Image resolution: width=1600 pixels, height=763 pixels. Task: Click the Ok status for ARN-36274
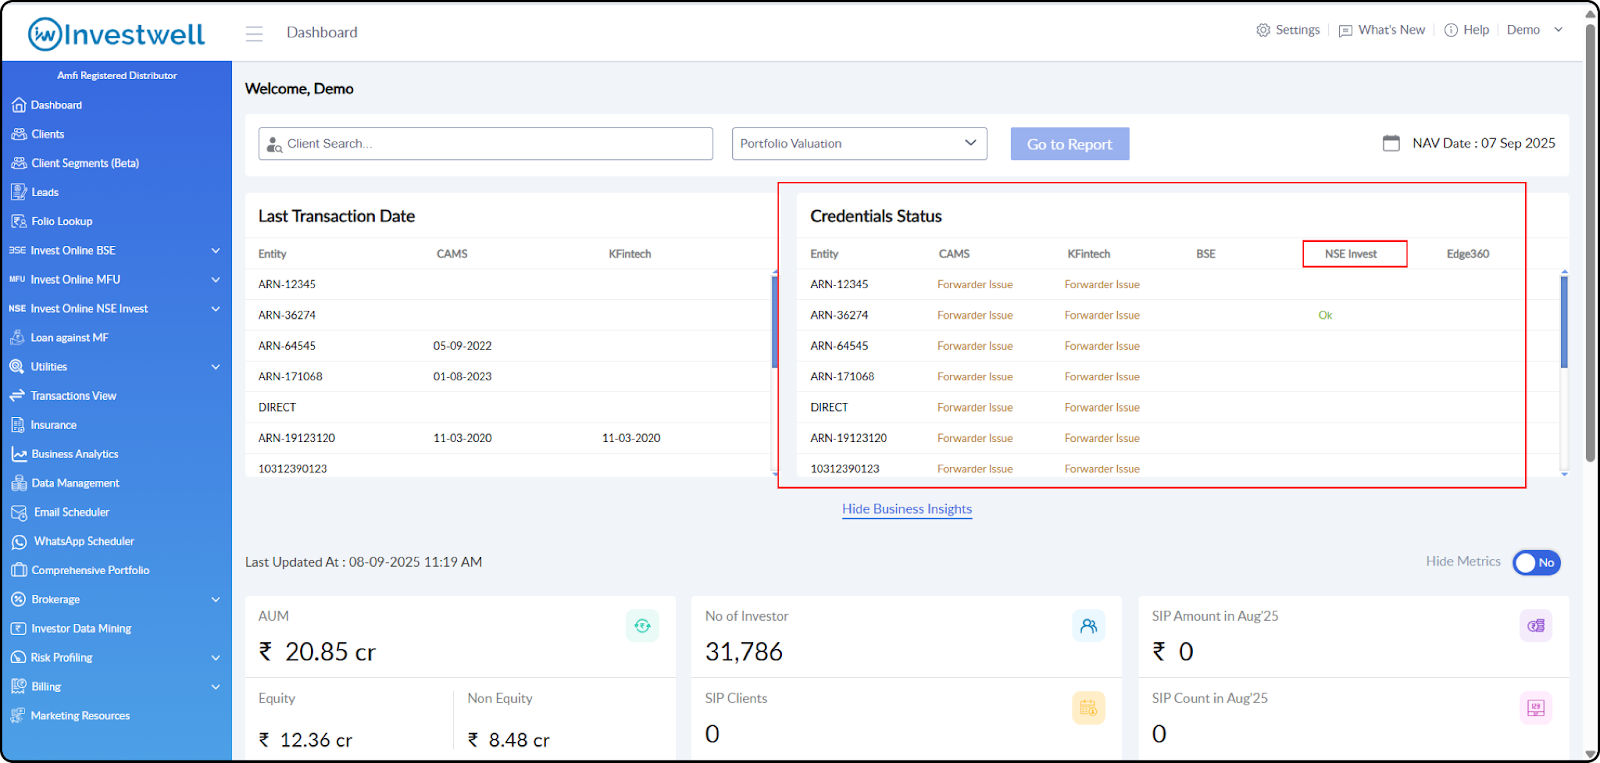click(x=1325, y=315)
